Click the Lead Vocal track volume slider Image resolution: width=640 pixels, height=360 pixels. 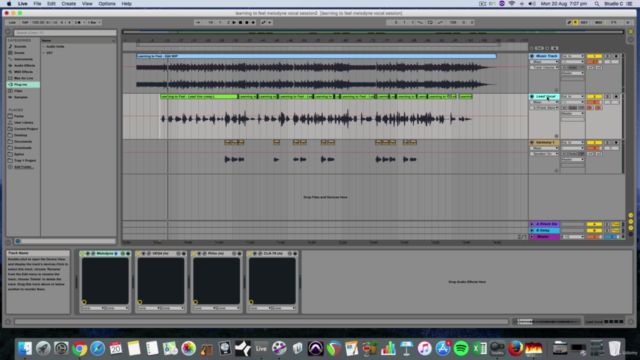coord(594,102)
